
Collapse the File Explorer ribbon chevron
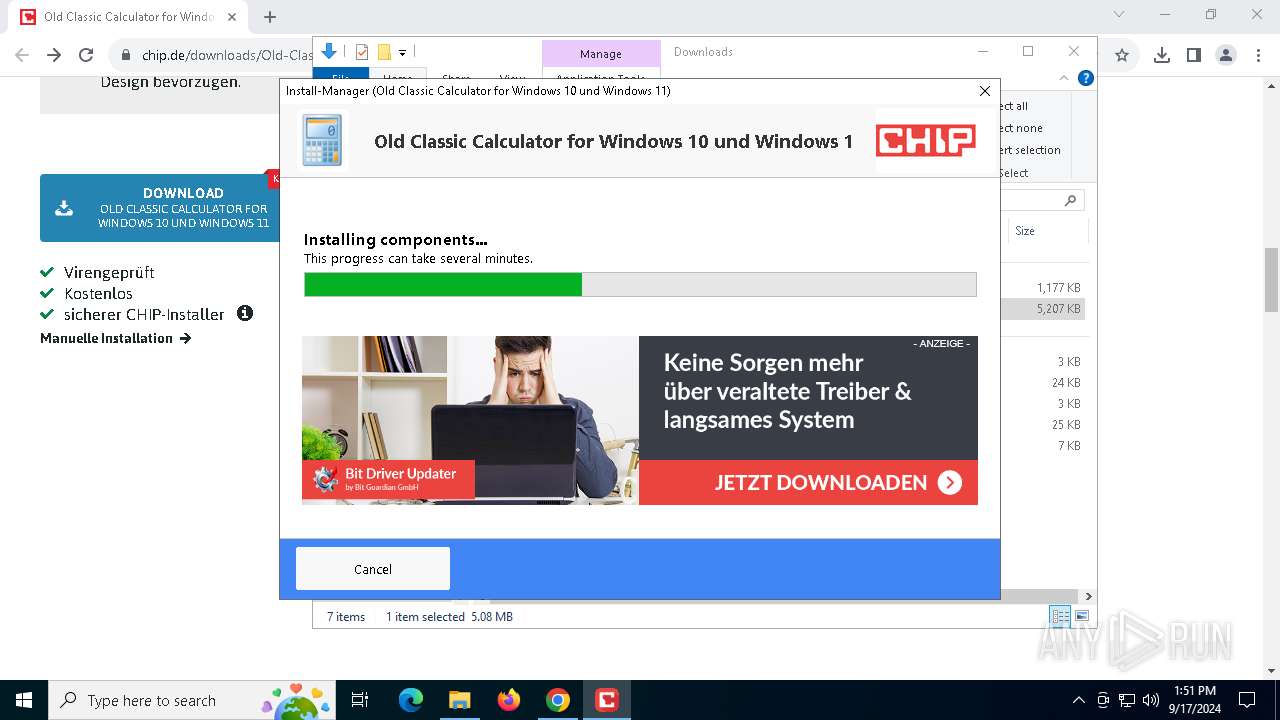point(1064,78)
